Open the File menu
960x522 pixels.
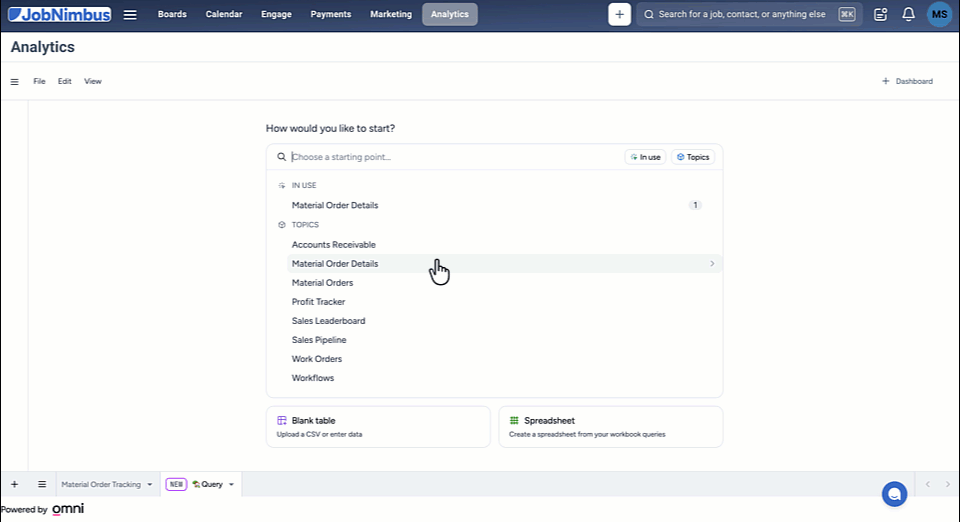(39, 81)
